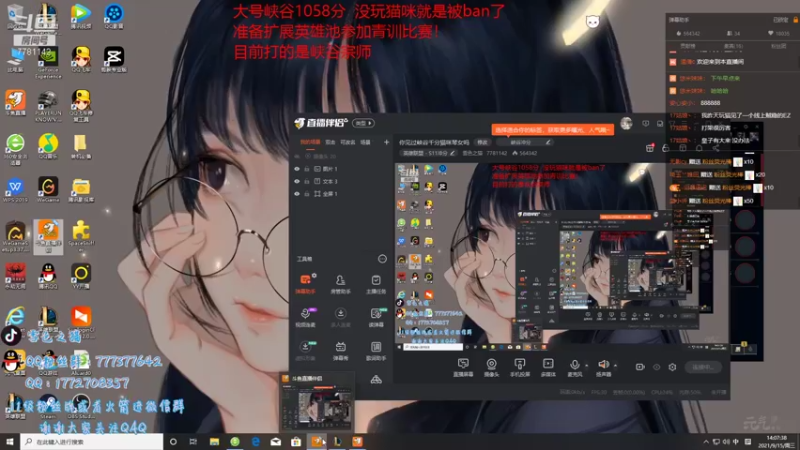Click Windows search box on taskbar
800x450 pixels.
[x=92, y=442]
